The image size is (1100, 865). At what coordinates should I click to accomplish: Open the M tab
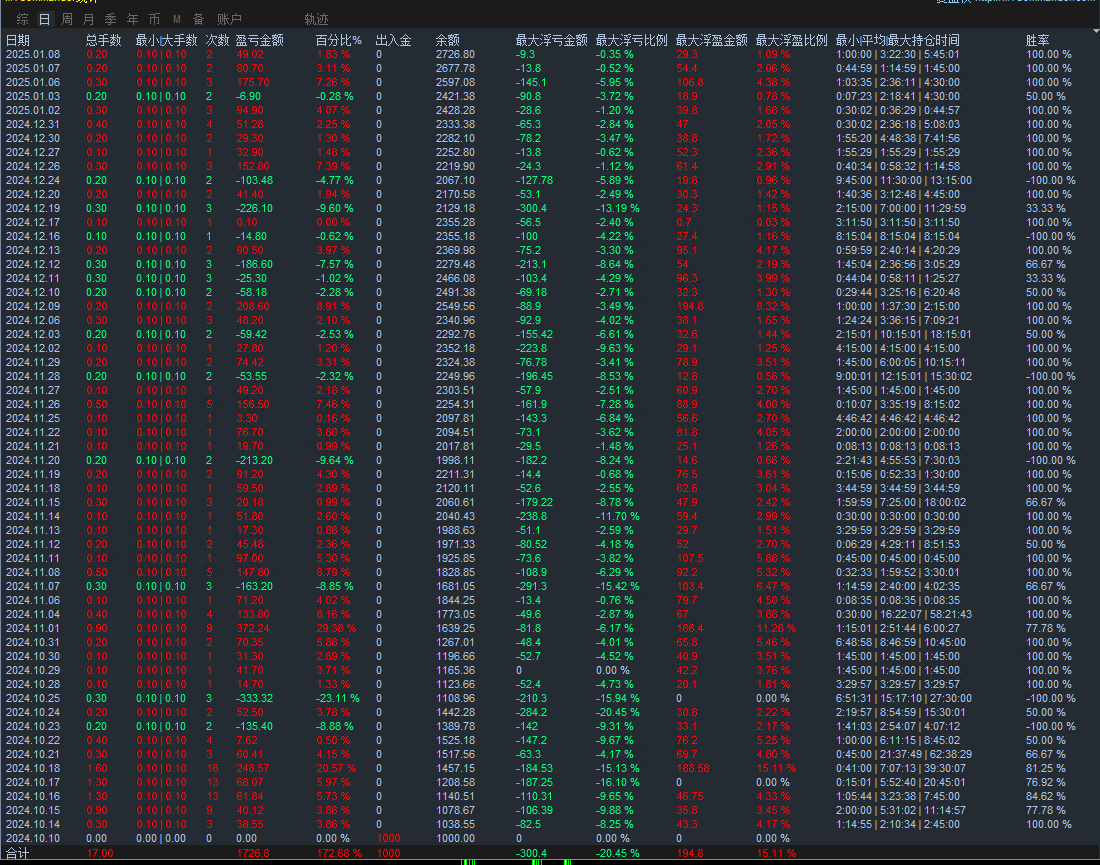point(177,20)
